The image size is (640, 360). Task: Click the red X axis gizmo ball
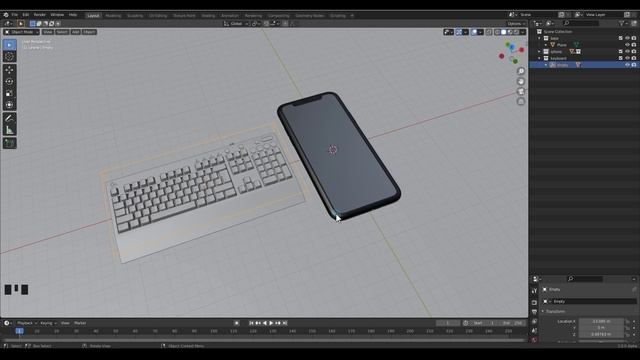[522, 50]
